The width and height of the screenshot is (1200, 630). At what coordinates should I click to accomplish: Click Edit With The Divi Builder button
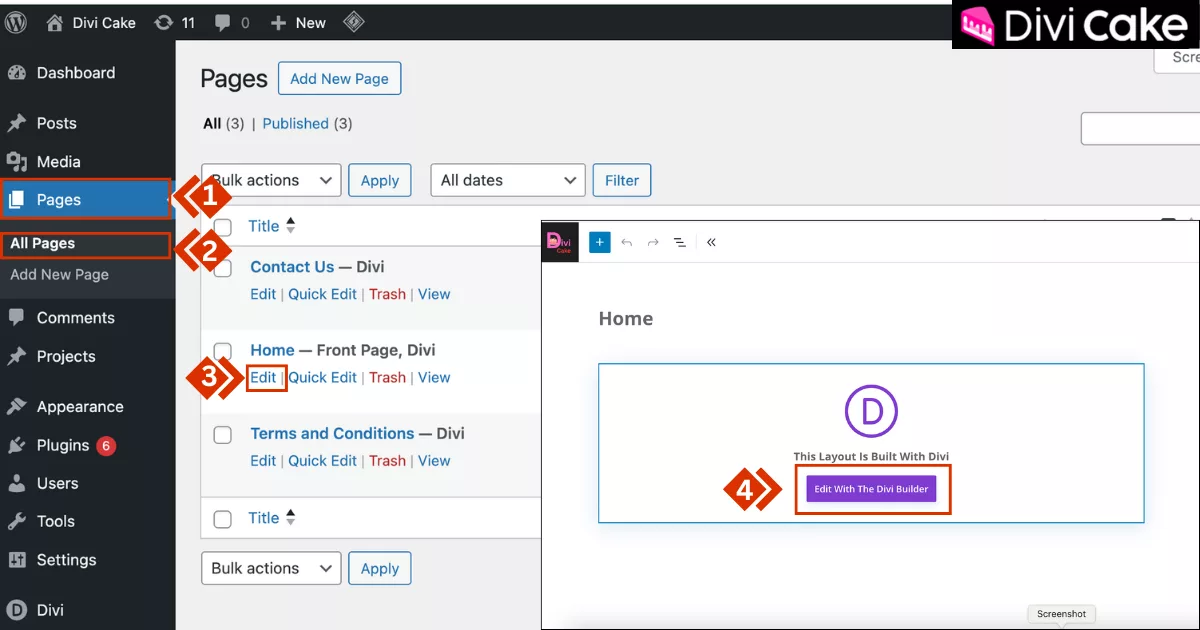[871, 489]
